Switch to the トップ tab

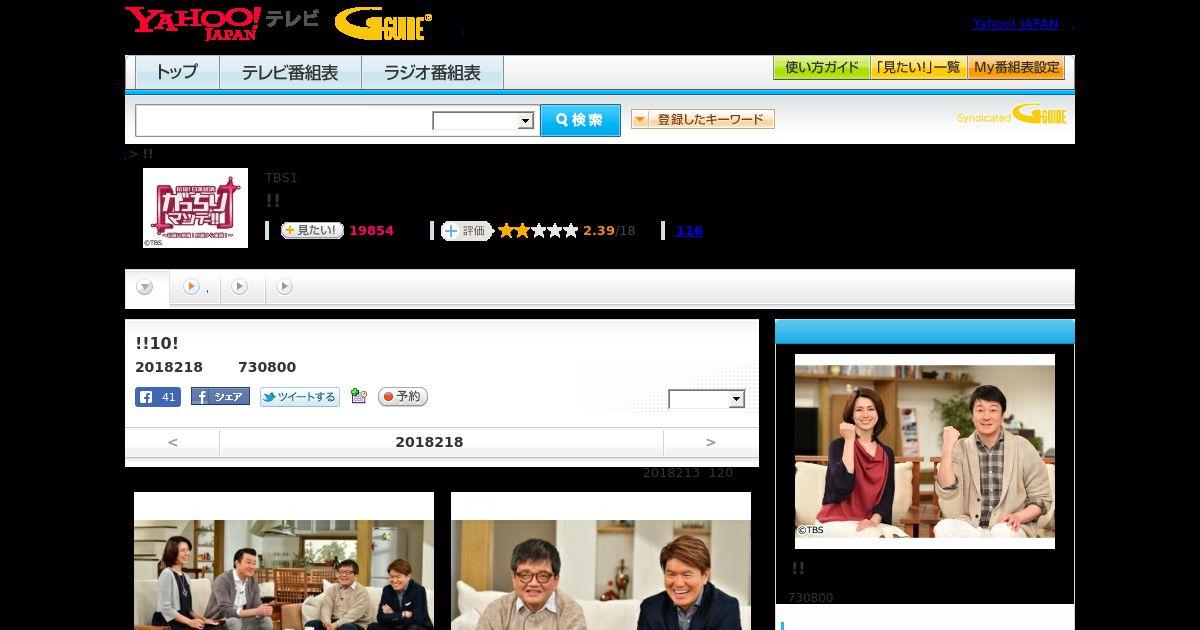(177, 73)
